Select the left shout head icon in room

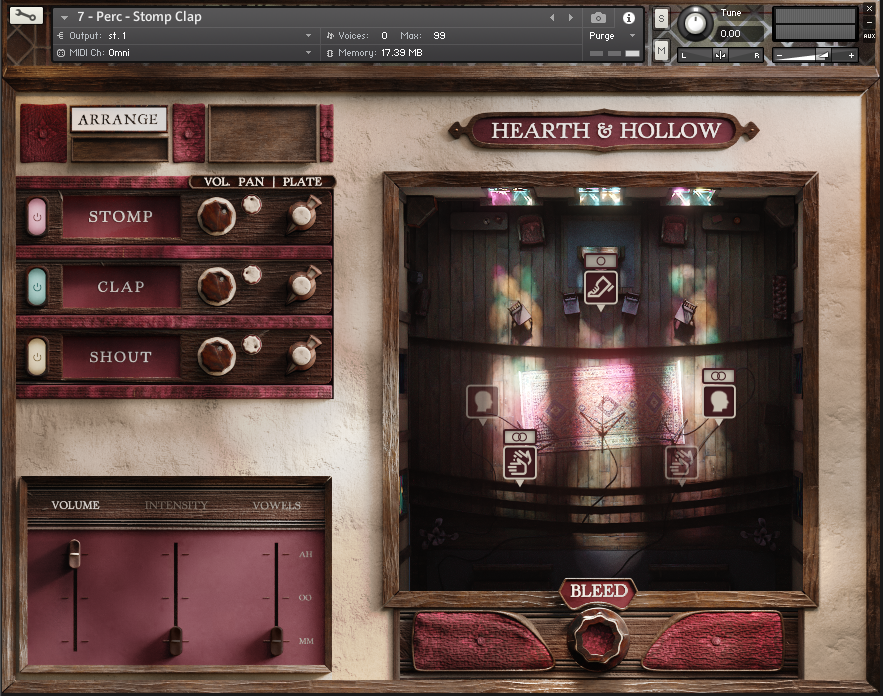tap(483, 401)
